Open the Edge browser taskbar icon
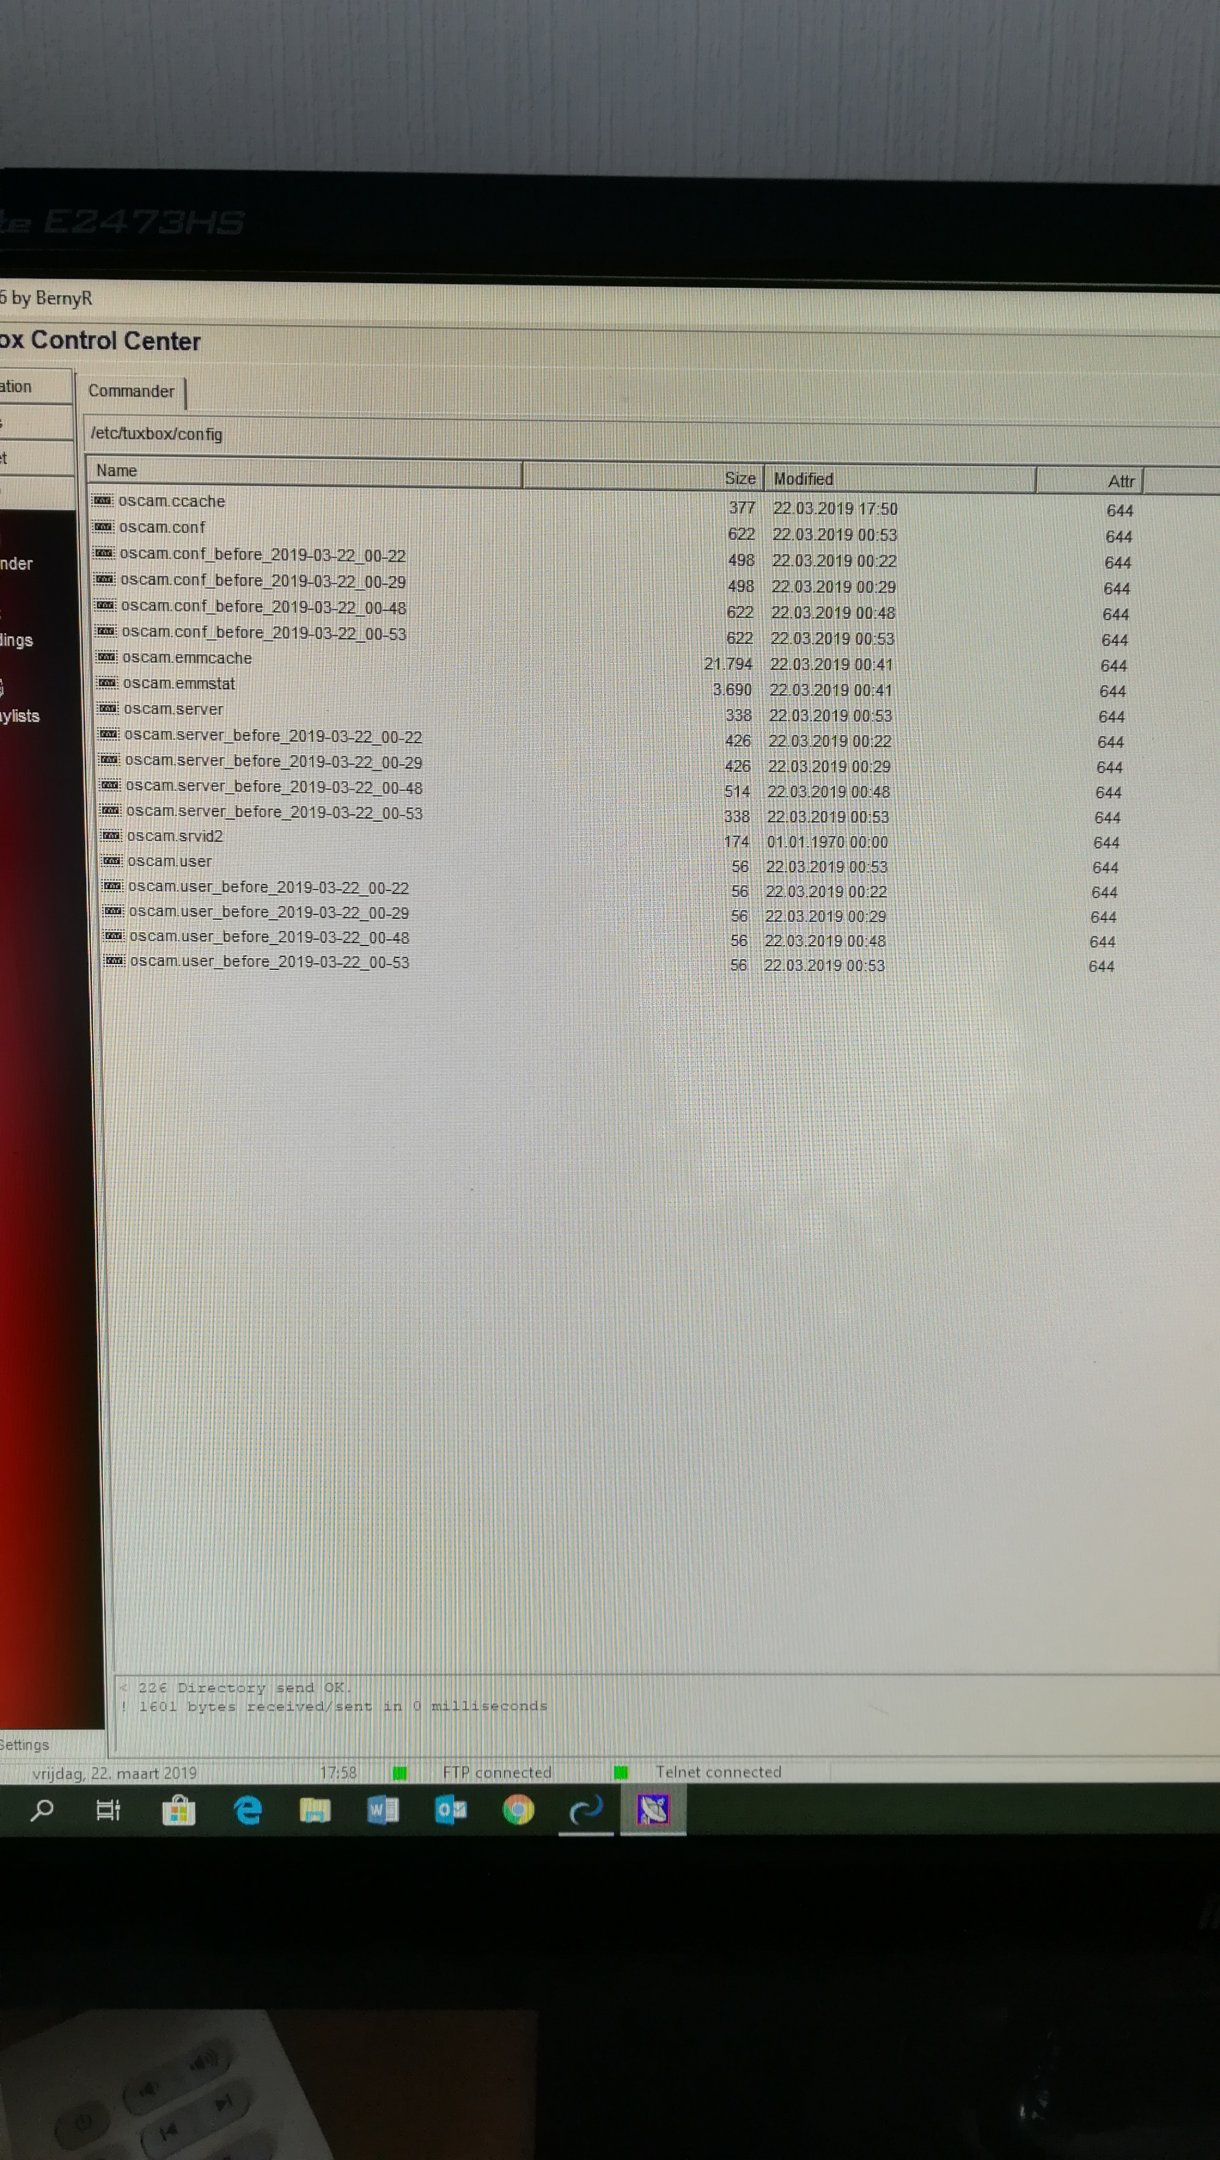1220x2160 pixels. pos(247,1810)
